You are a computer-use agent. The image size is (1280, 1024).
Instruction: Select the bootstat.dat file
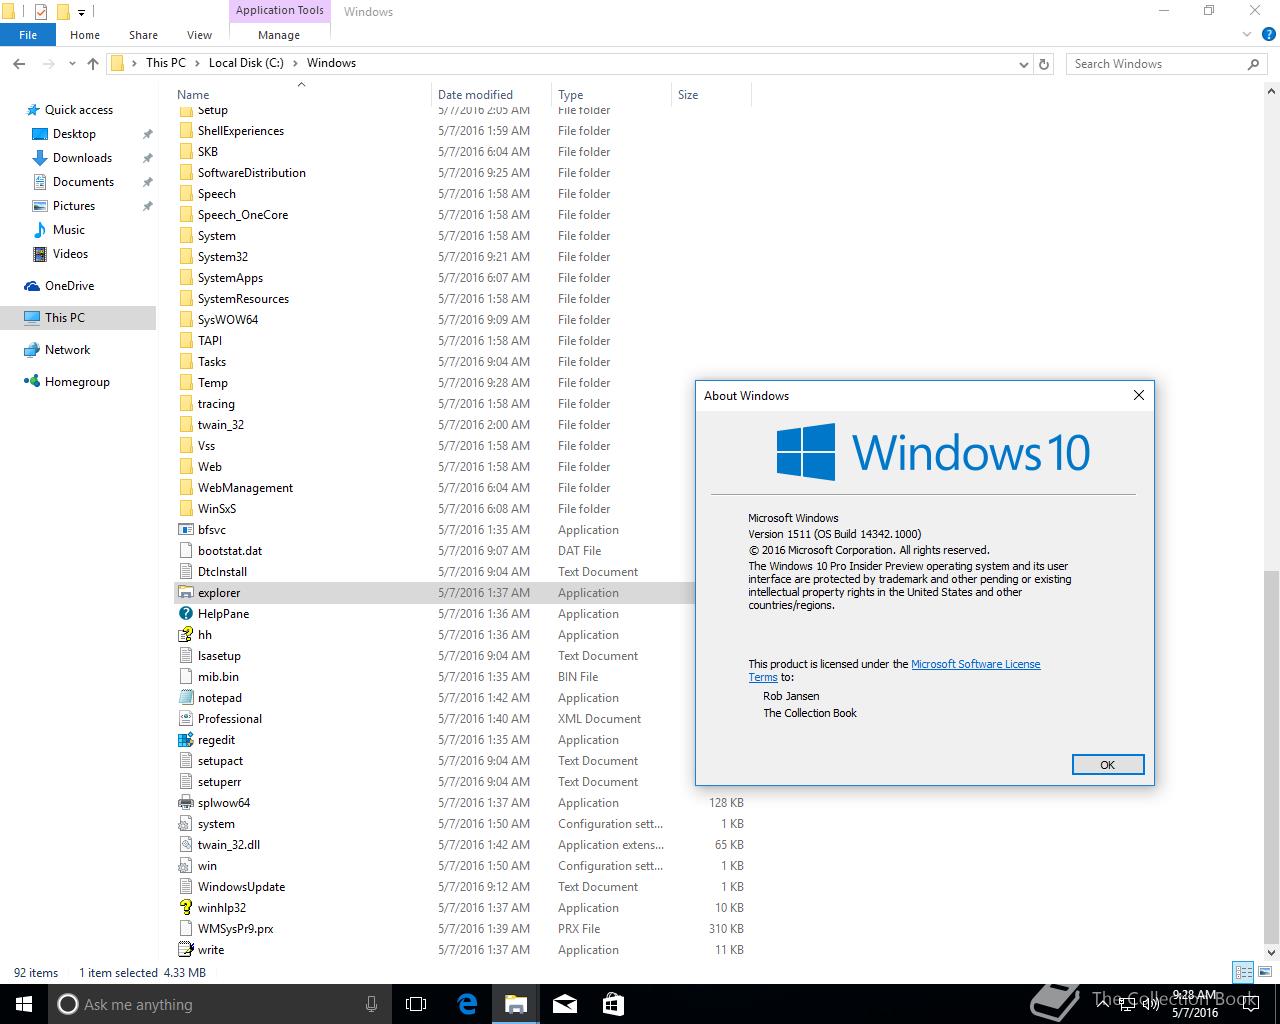[434, 551]
